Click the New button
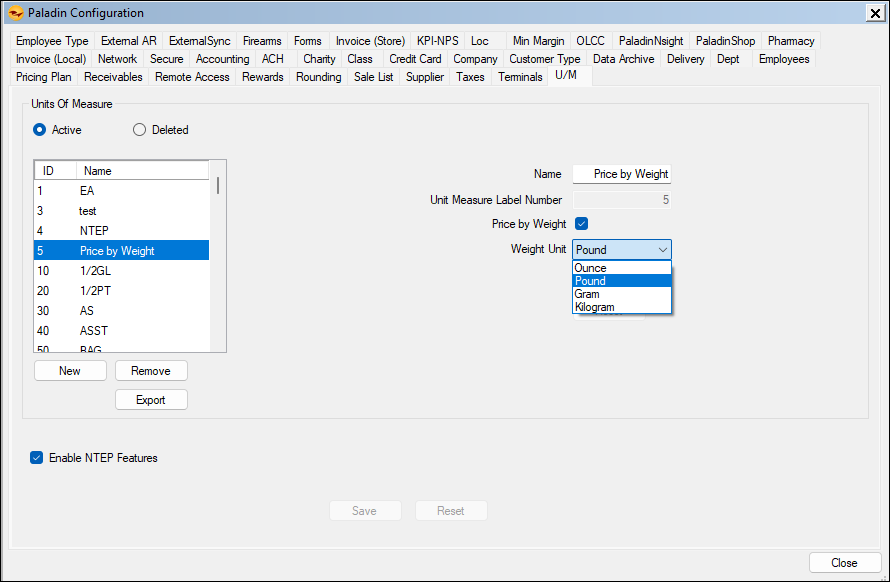This screenshot has height=582, width=890. (x=70, y=371)
